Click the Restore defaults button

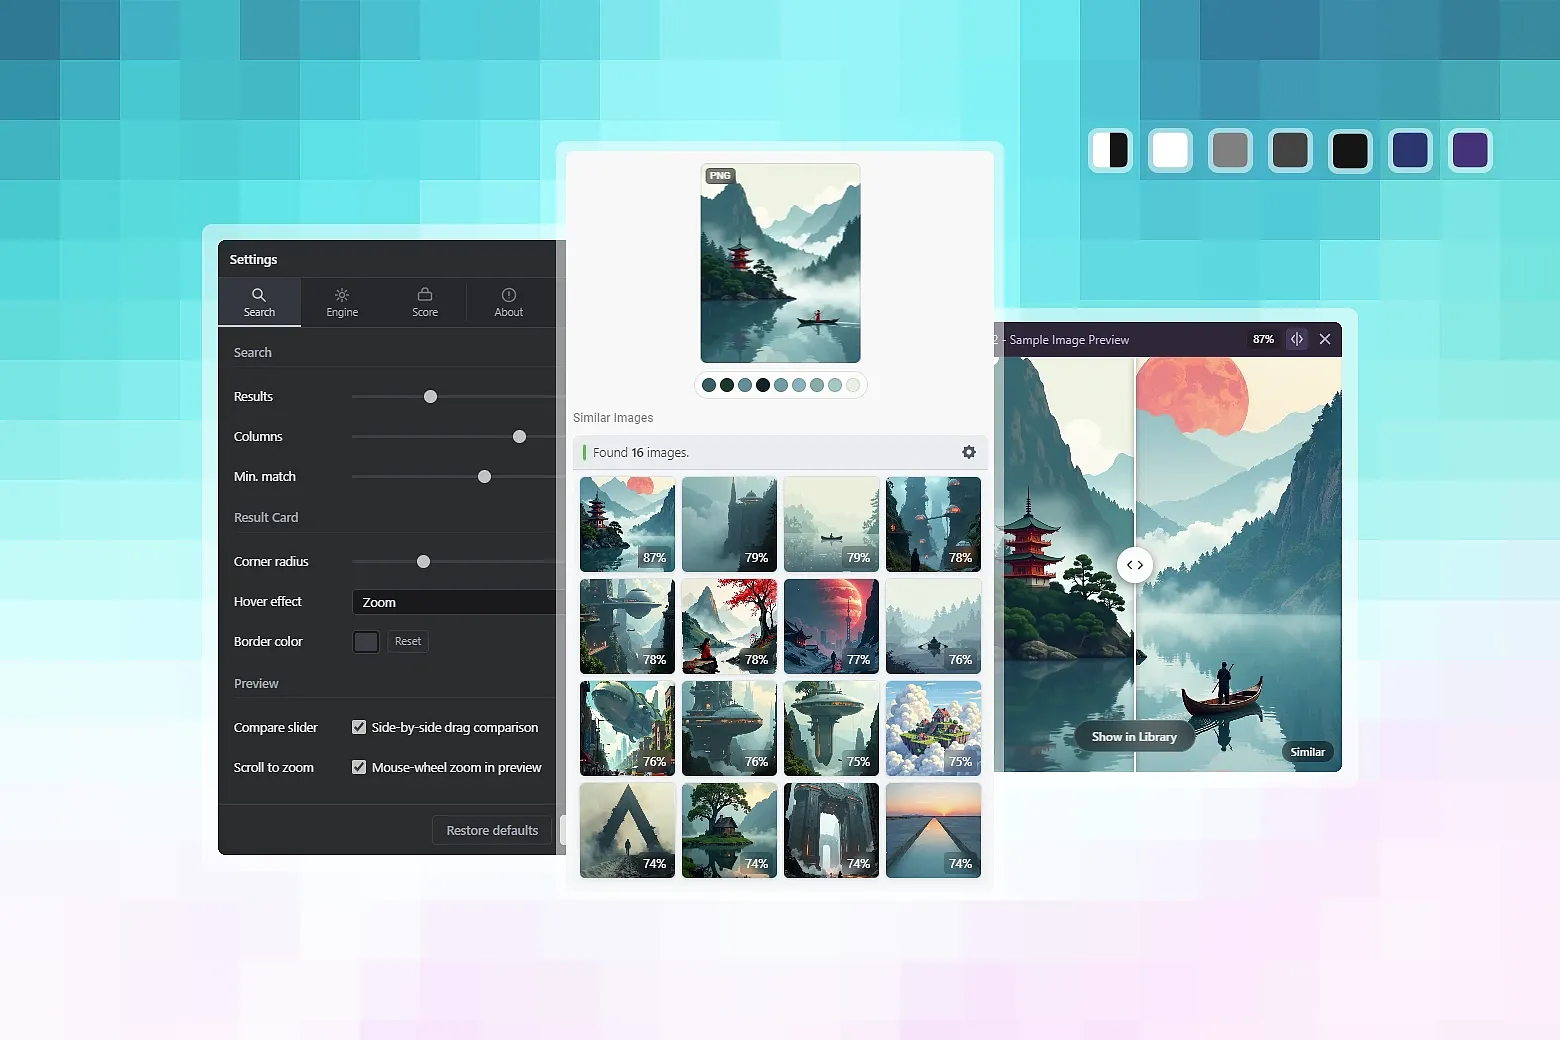(491, 830)
